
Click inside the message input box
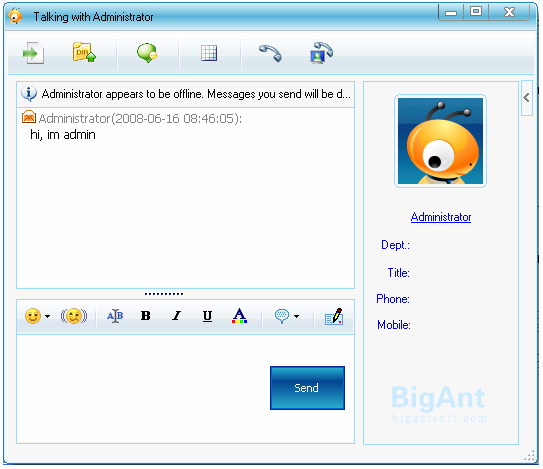(143, 389)
